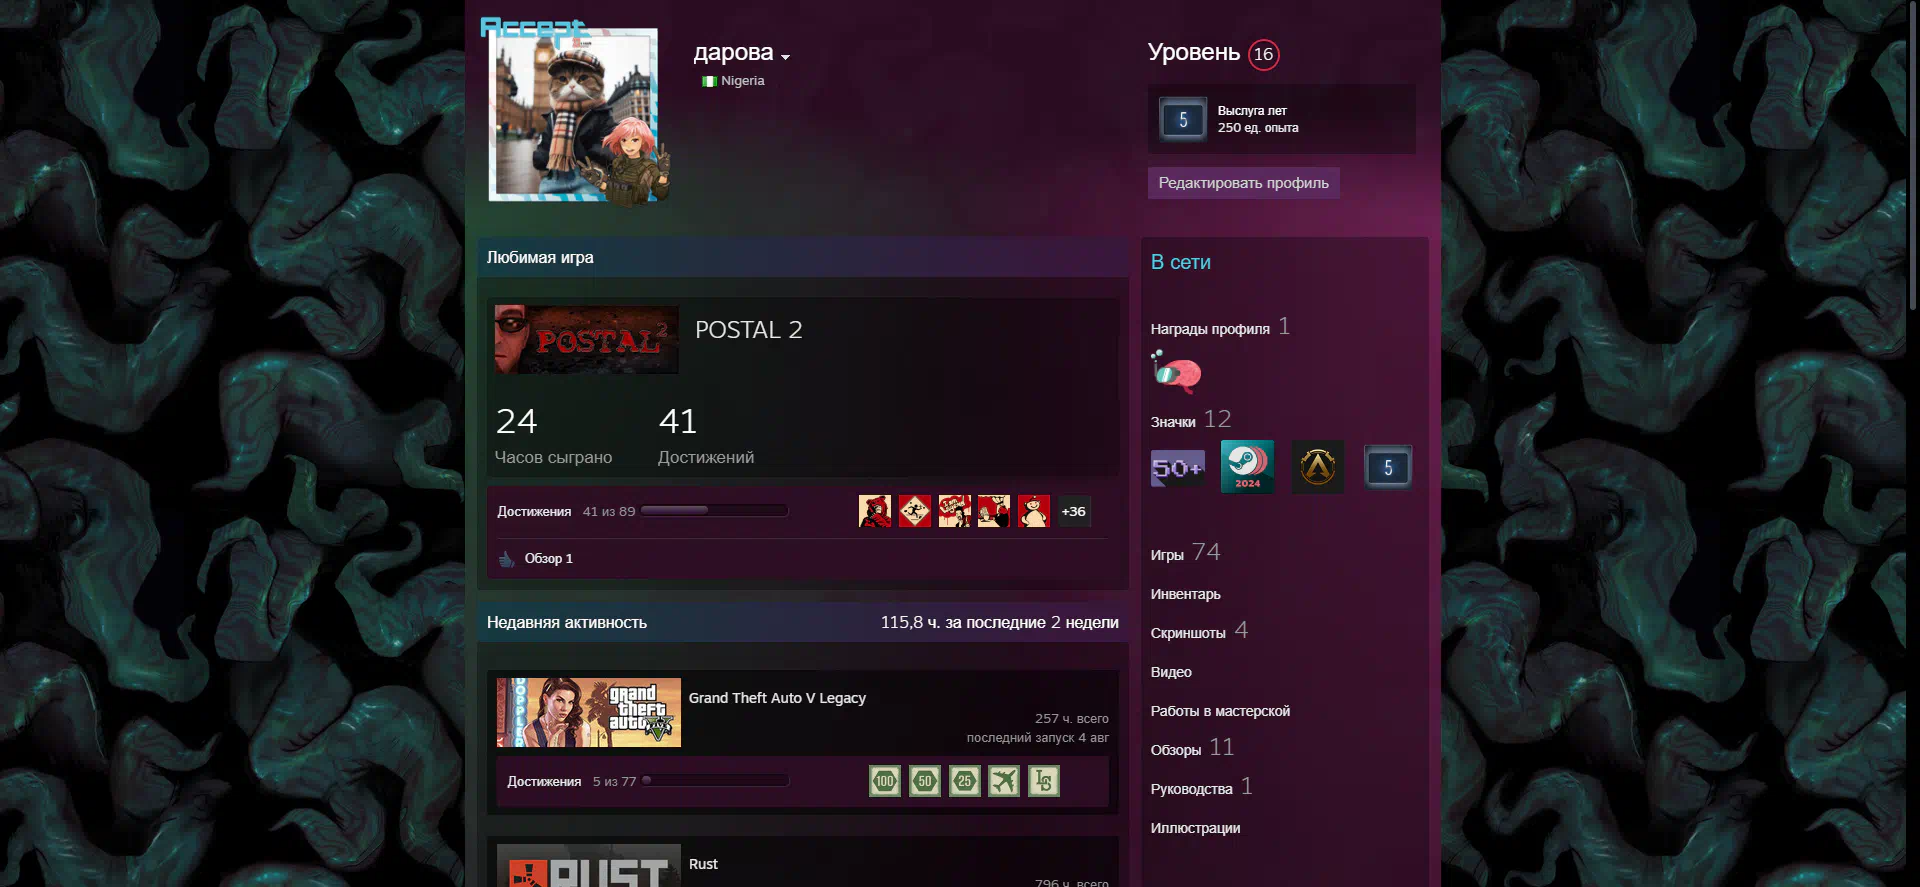Click GTA V 50 achievement icon
Viewport: 1920px width, 887px height.
coord(925,781)
